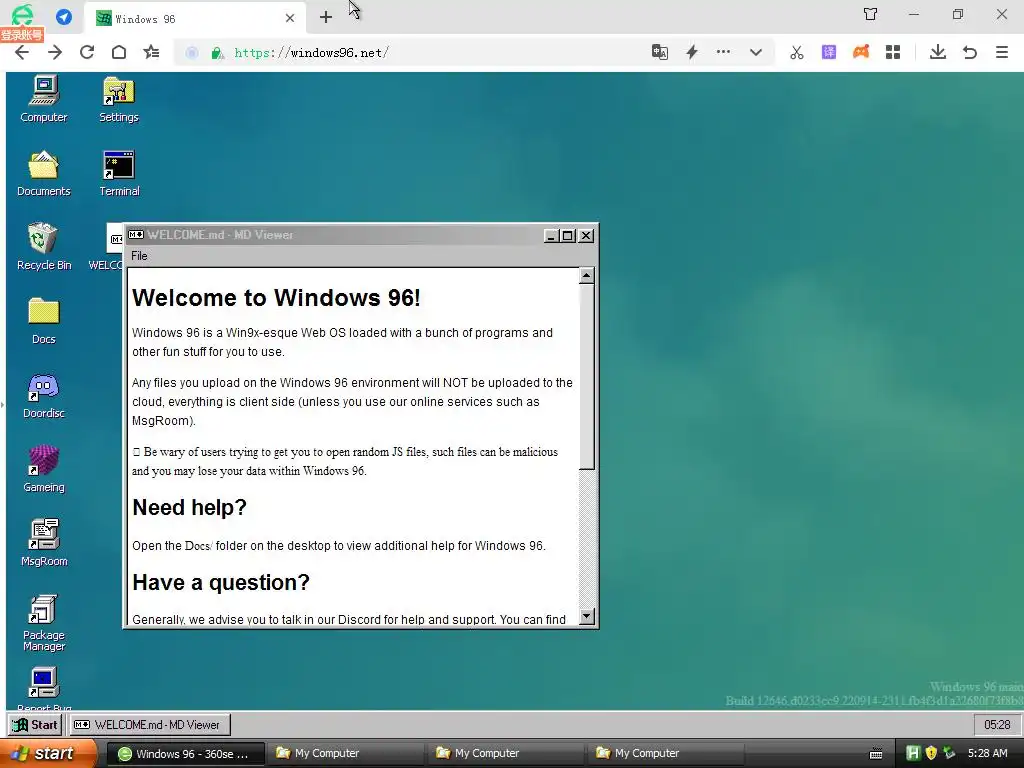Image resolution: width=1024 pixels, height=768 pixels.
Task: Open the Documents folder icon
Action: (44, 173)
